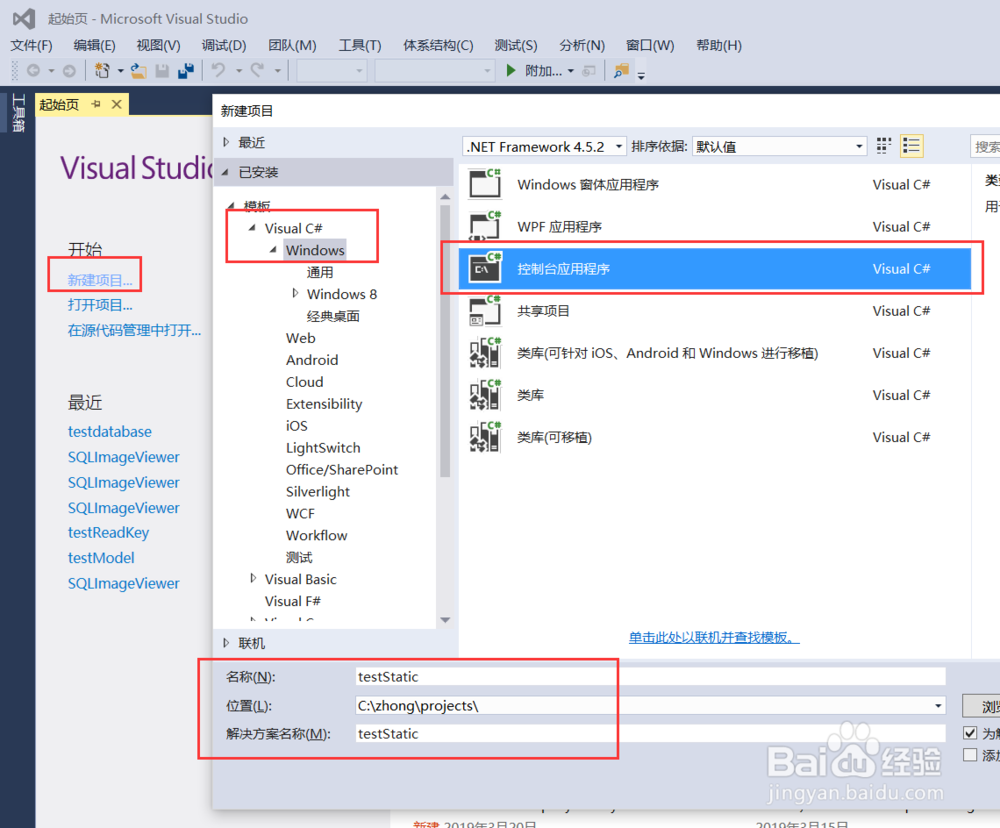The image size is (1000, 828).
Task: Click the 类库 class library template icon
Action: (x=485, y=395)
